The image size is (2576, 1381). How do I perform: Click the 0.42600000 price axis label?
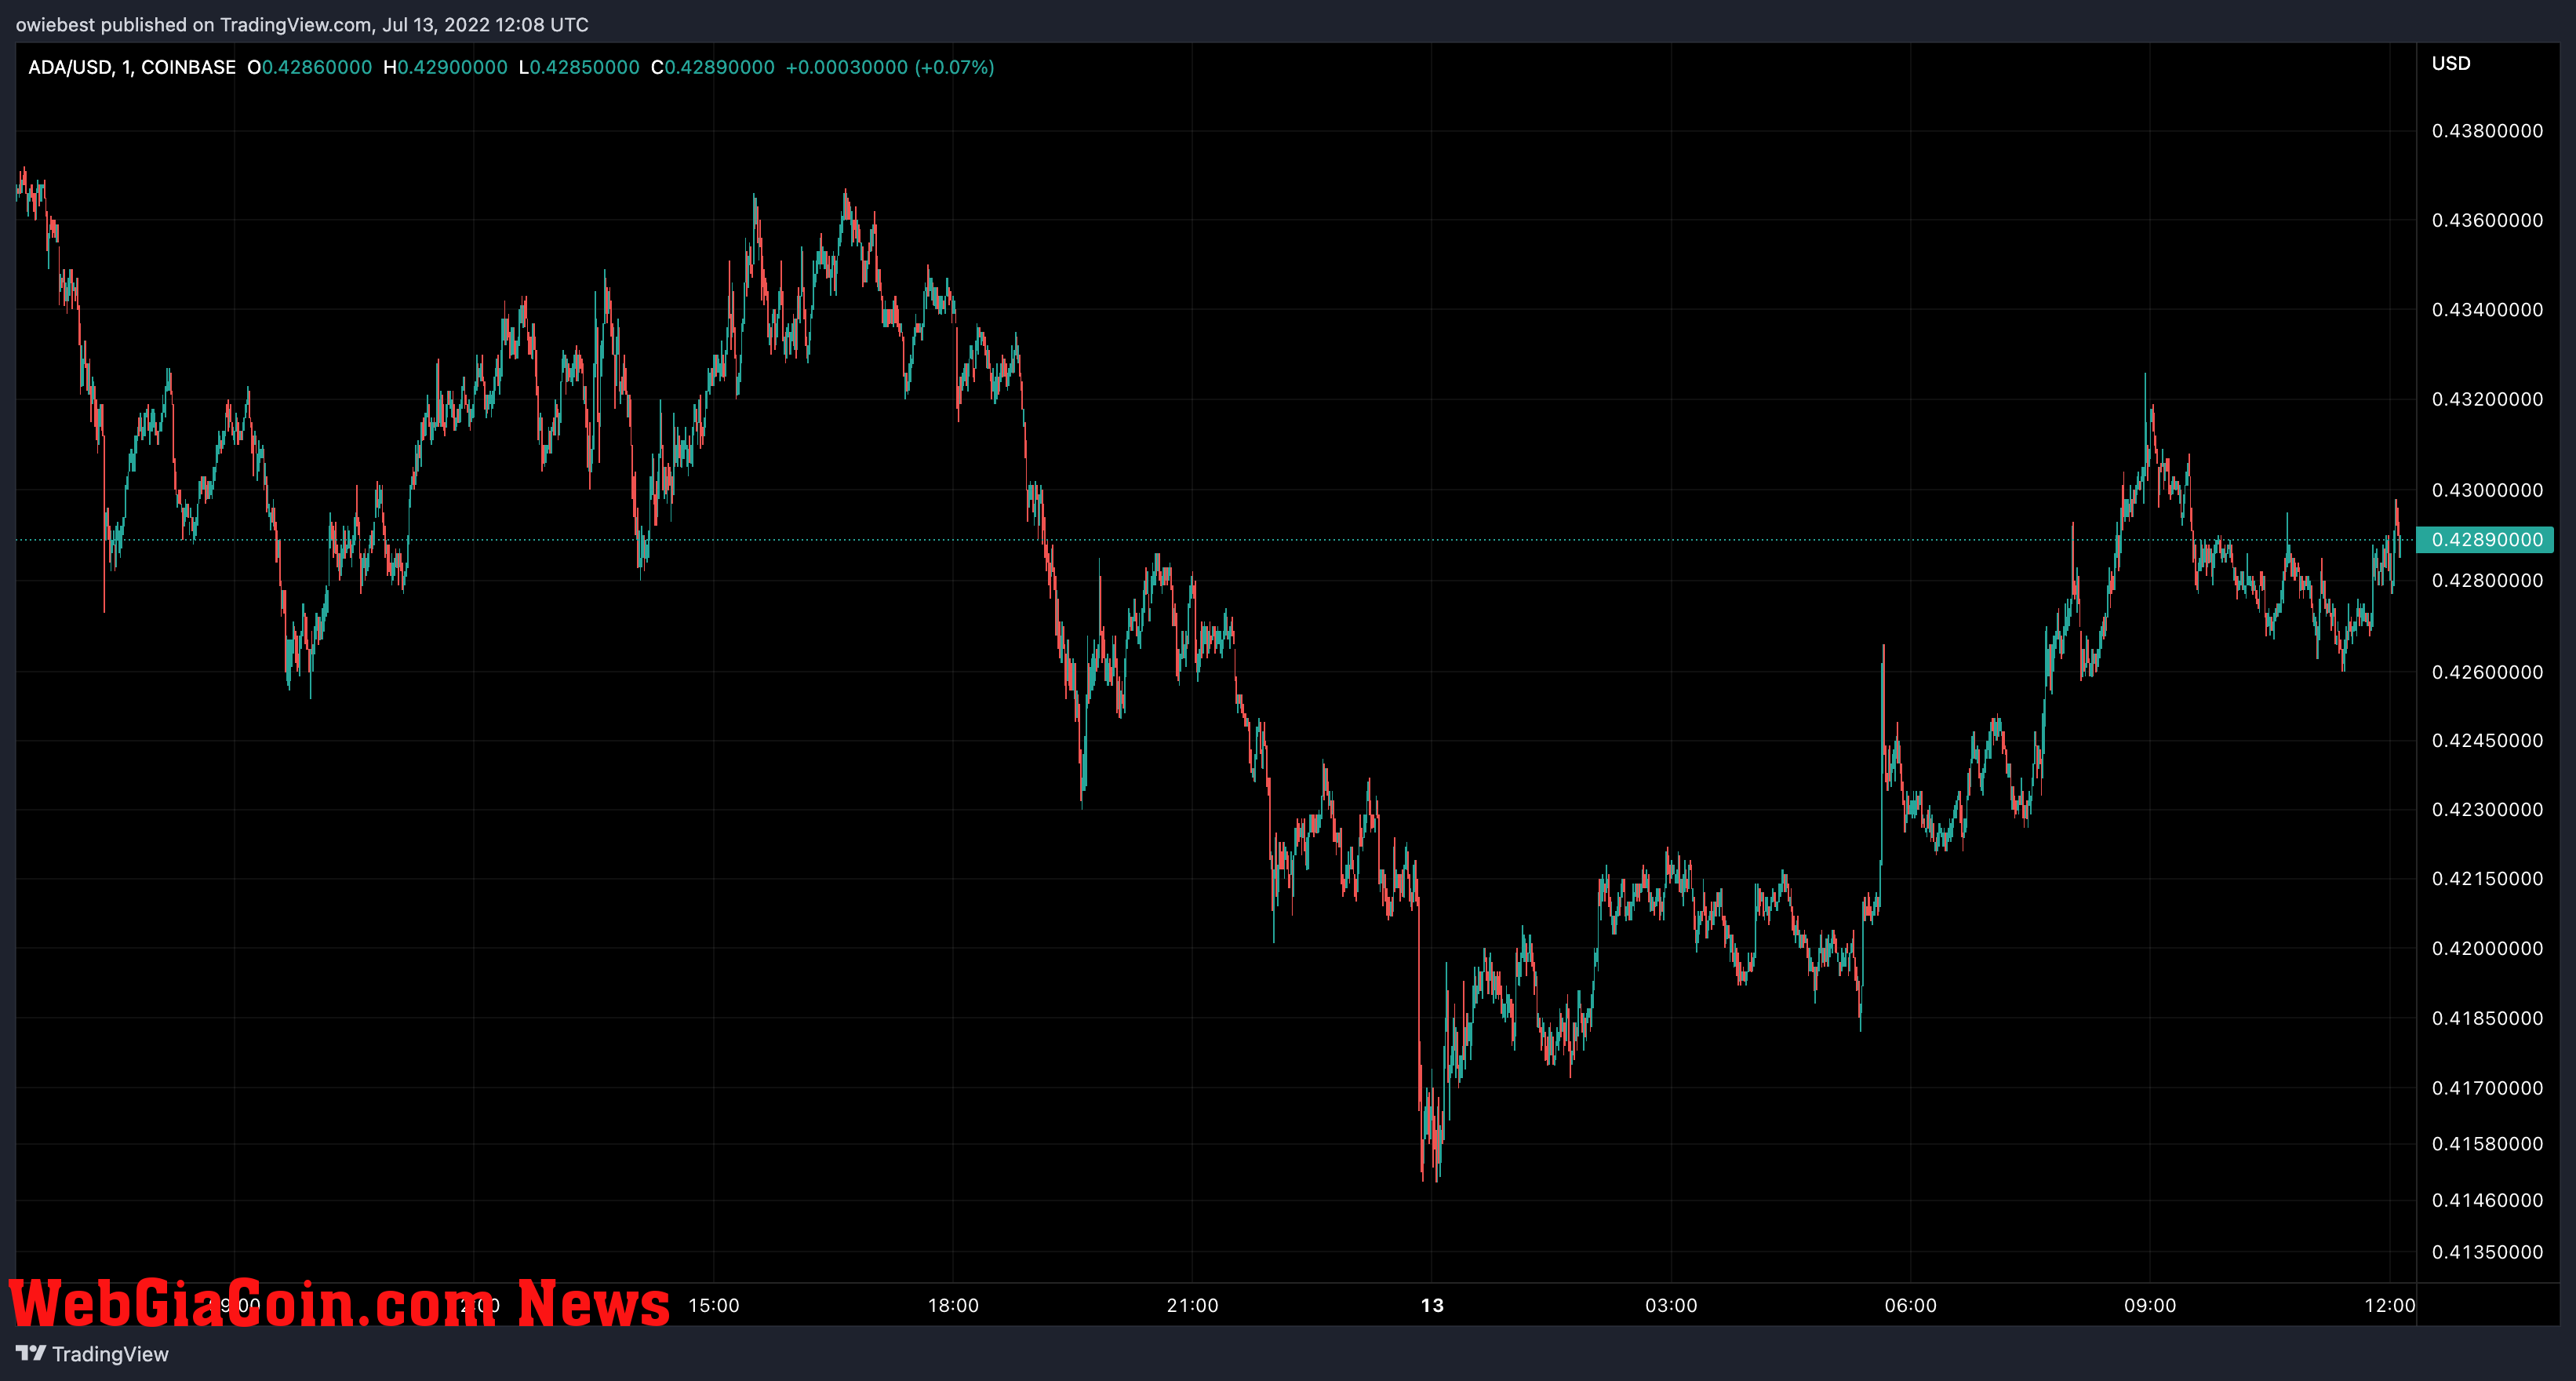(2487, 672)
